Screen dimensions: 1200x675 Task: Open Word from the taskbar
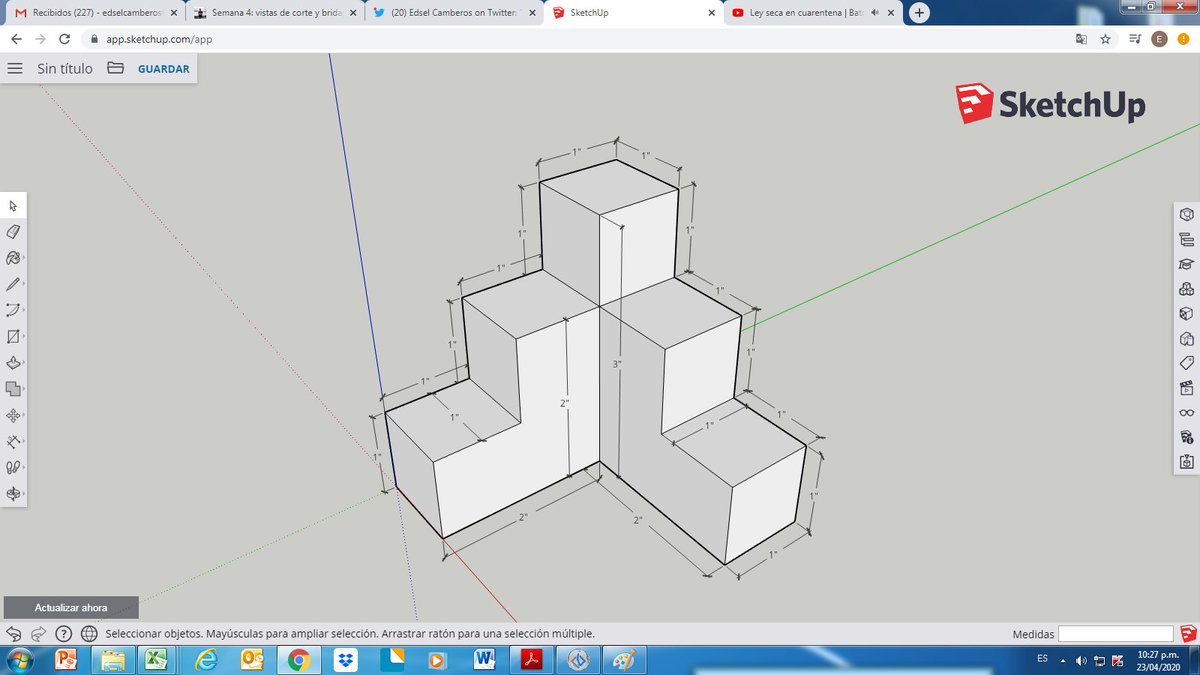tap(486, 660)
